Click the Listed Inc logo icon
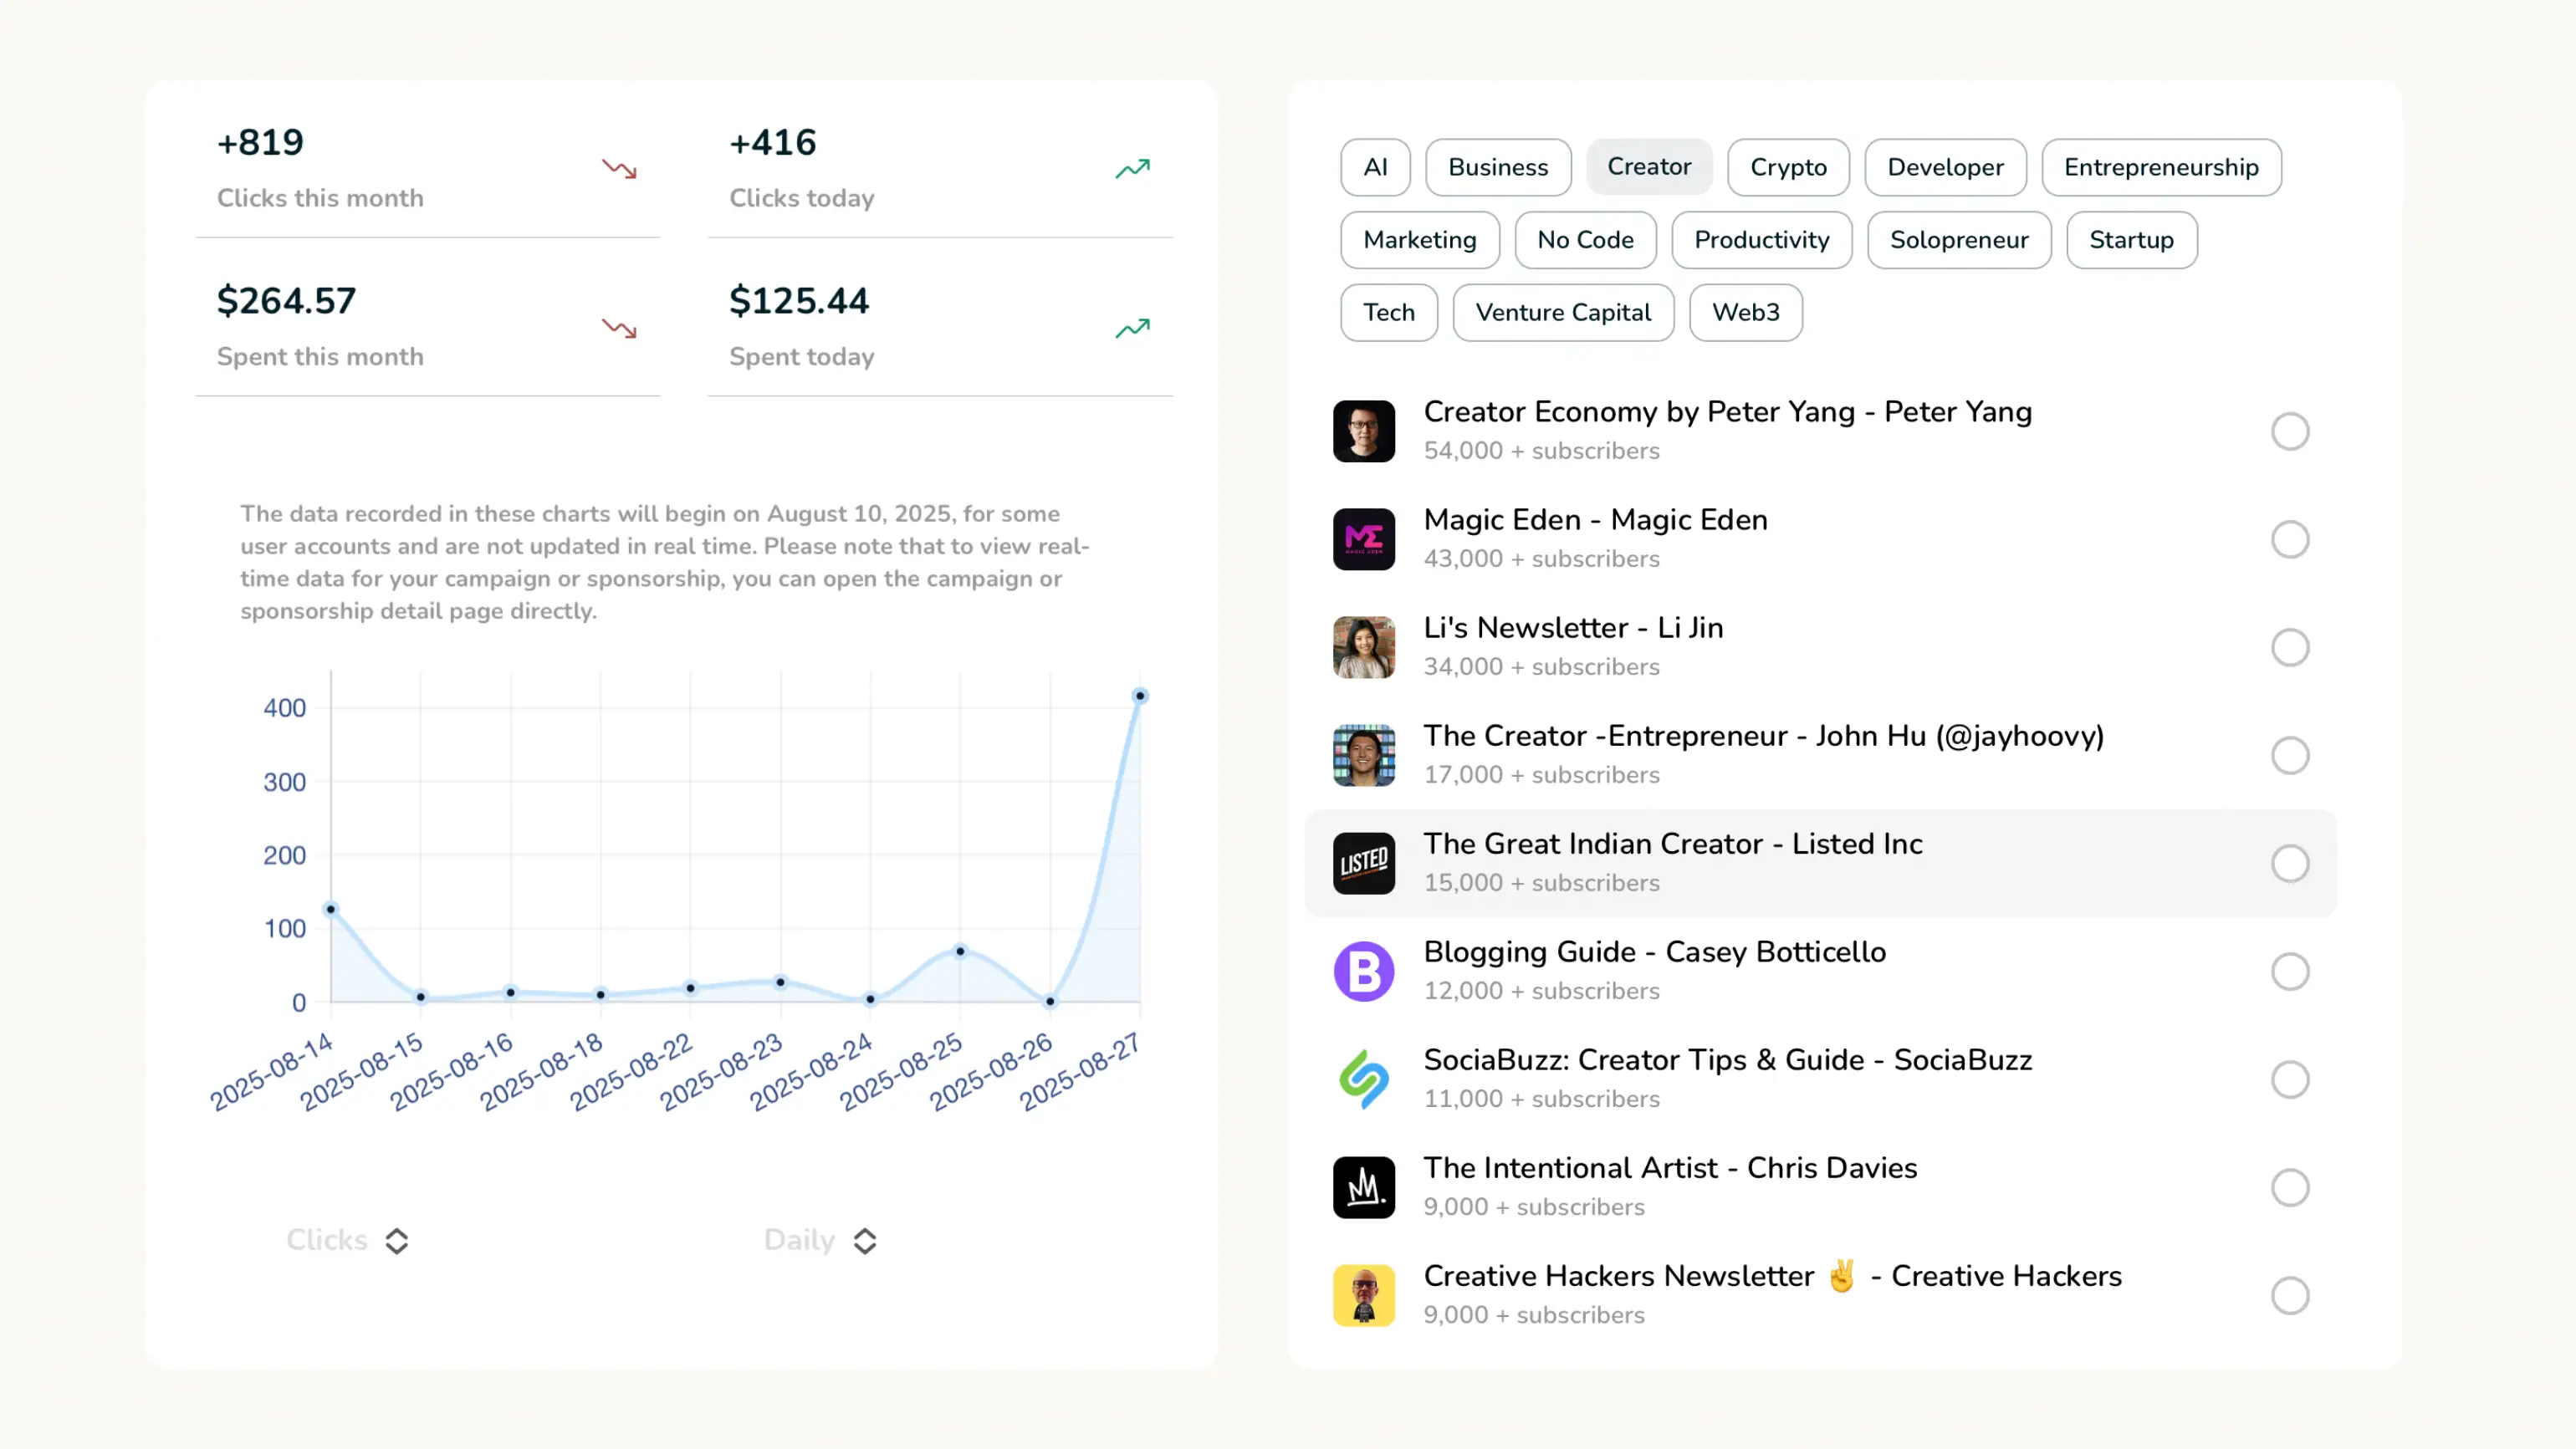2576x1449 pixels. tap(1363, 863)
